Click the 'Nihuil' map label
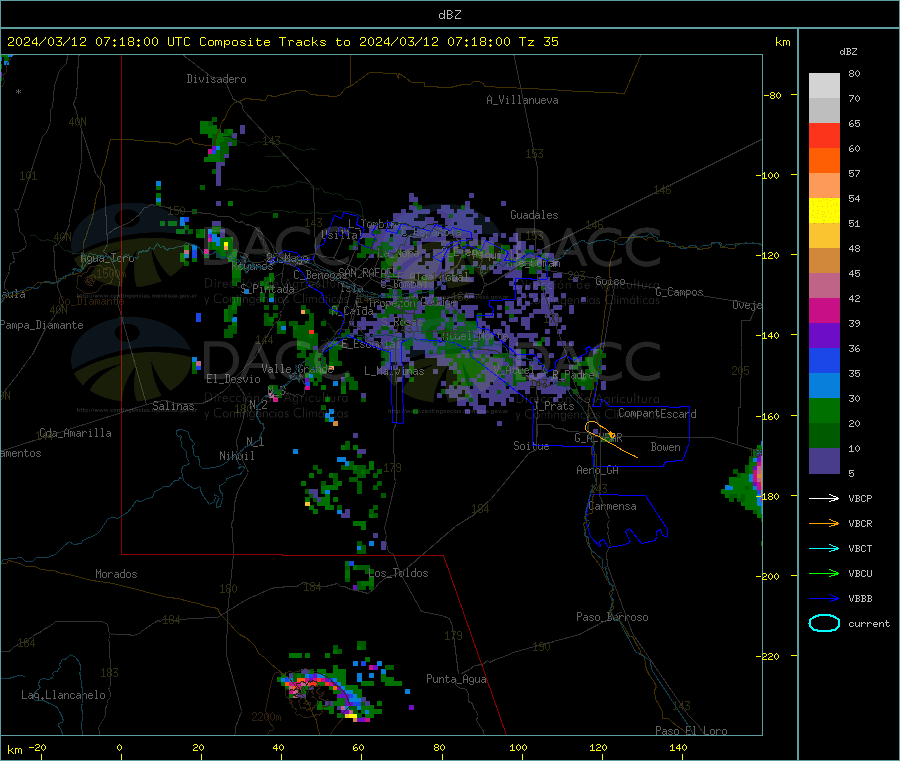 click(236, 456)
